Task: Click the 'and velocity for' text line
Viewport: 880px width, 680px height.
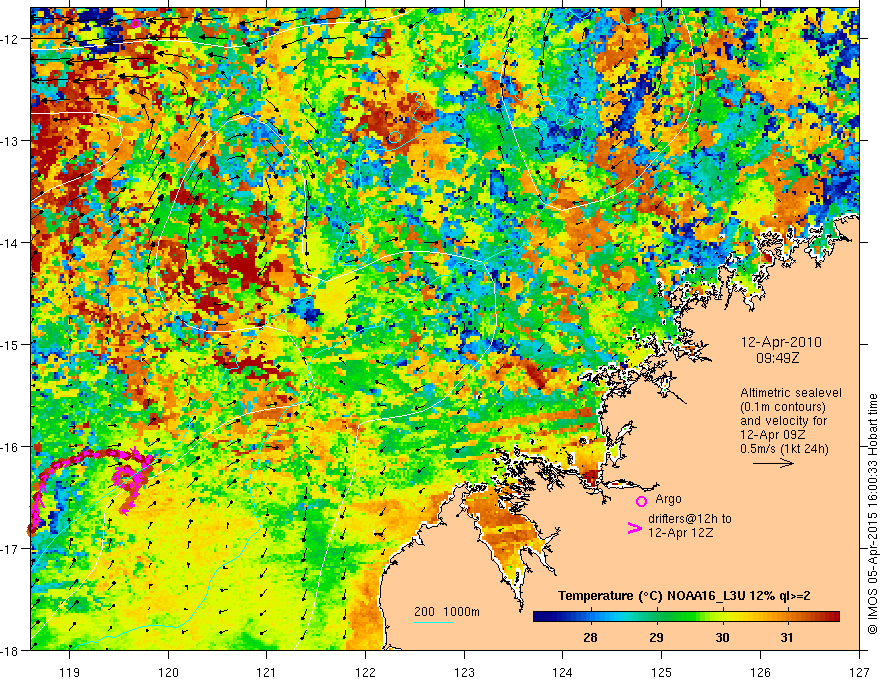Action: (x=783, y=421)
